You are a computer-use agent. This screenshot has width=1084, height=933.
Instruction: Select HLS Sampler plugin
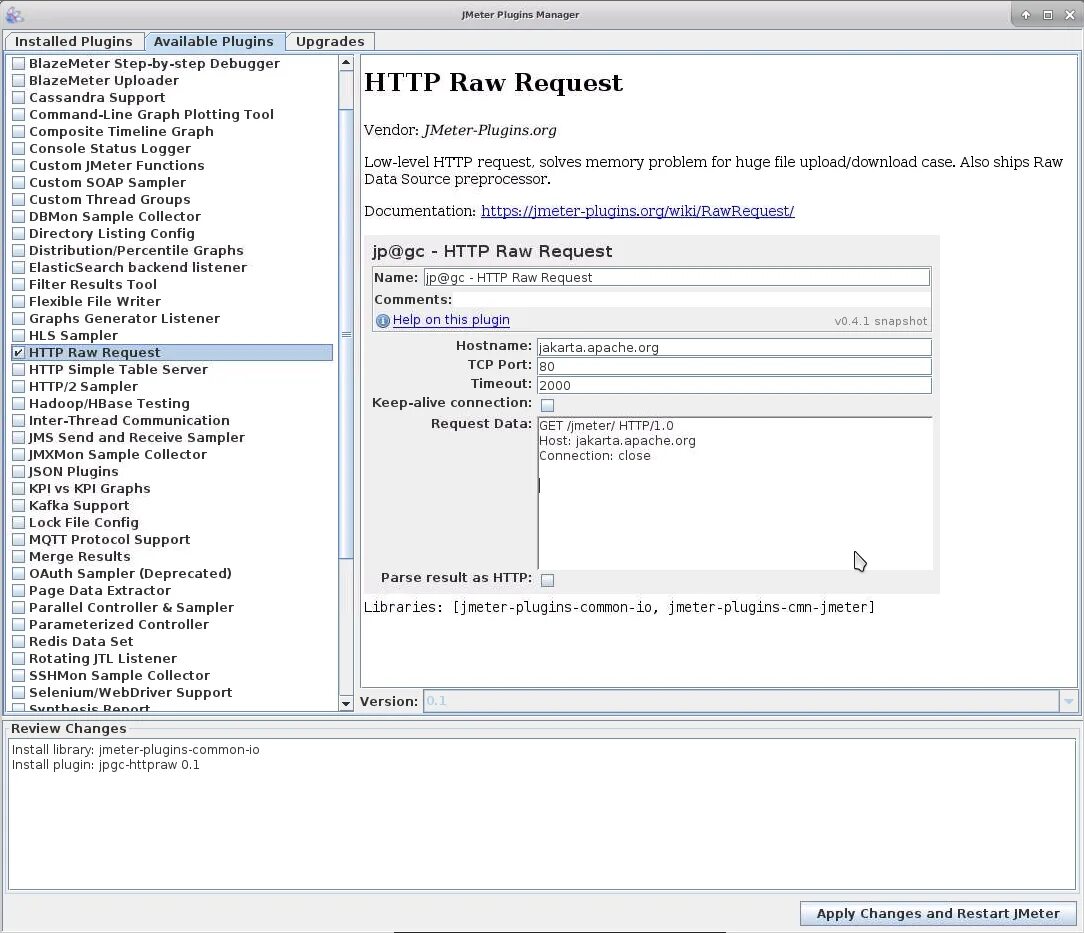click(73, 335)
